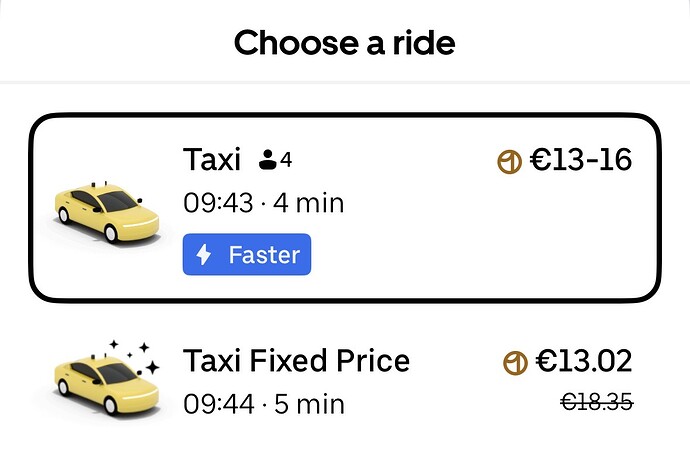Screen dimensions: 690x458
Task: Choose the Taxi Fixed Price option title
Action: coord(296,361)
